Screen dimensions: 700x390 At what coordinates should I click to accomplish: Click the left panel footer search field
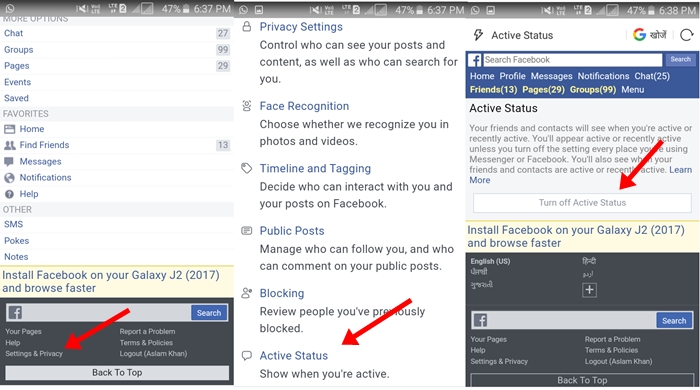107,313
